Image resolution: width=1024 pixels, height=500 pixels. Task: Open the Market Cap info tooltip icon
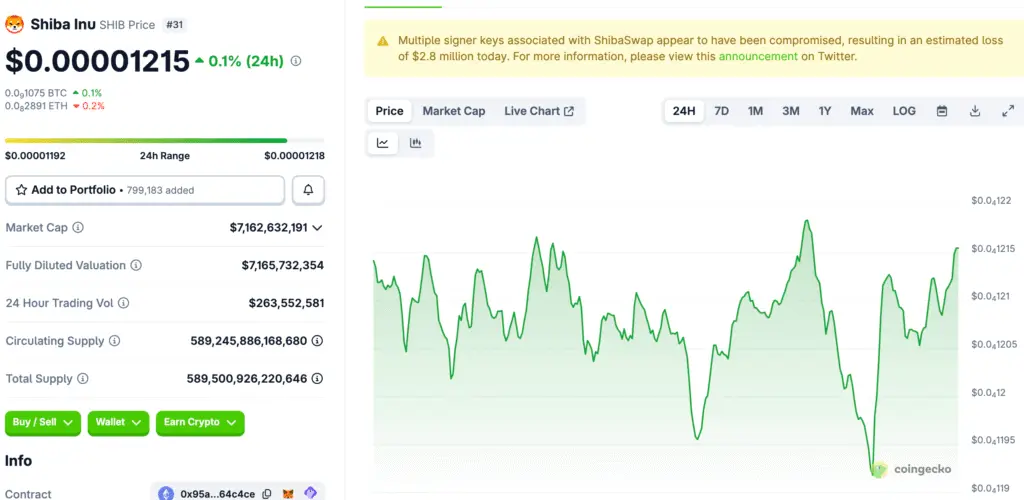(x=78, y=228)
